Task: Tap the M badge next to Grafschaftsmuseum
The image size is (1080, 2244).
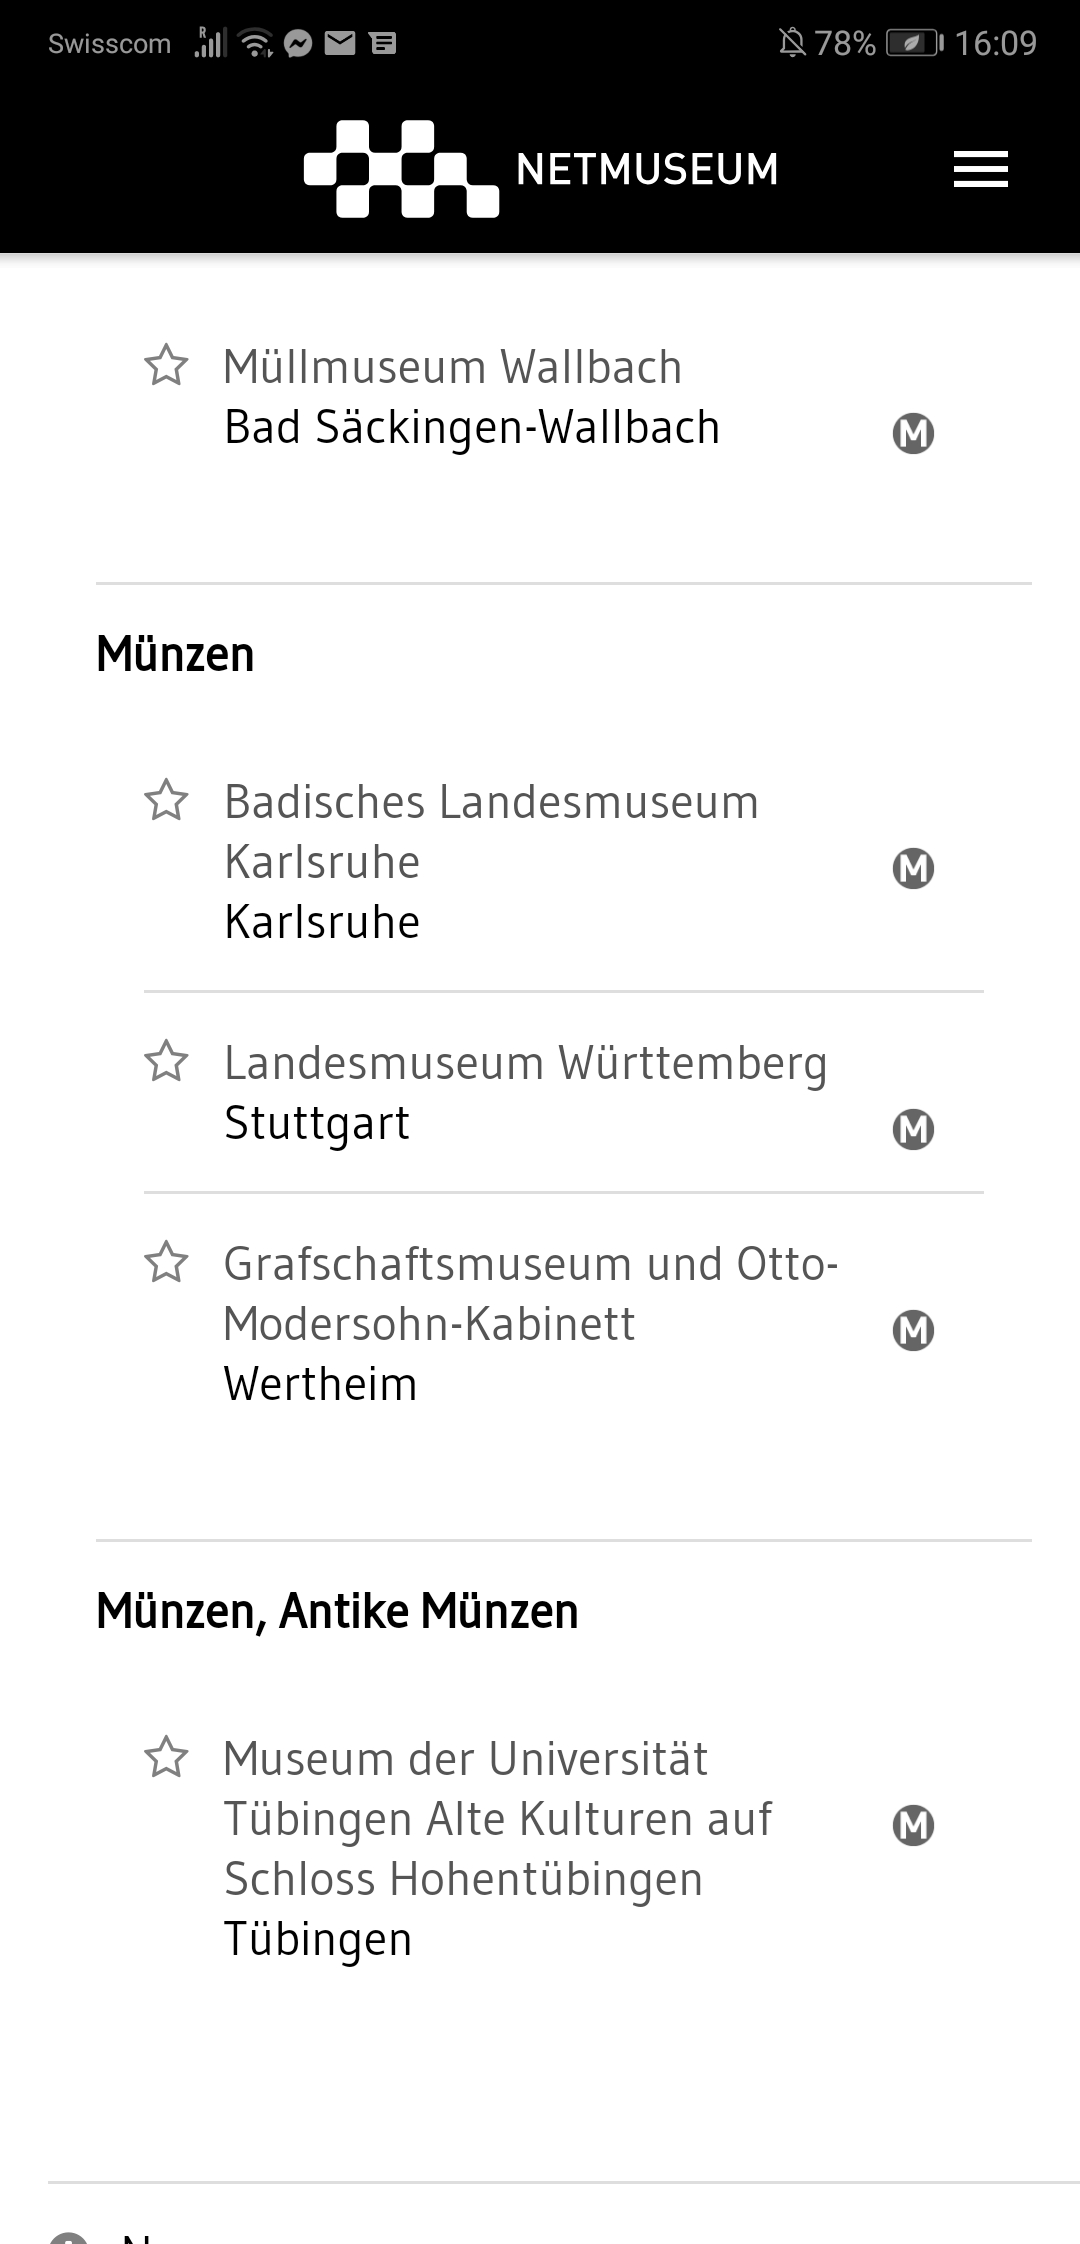Action: 913,1330
